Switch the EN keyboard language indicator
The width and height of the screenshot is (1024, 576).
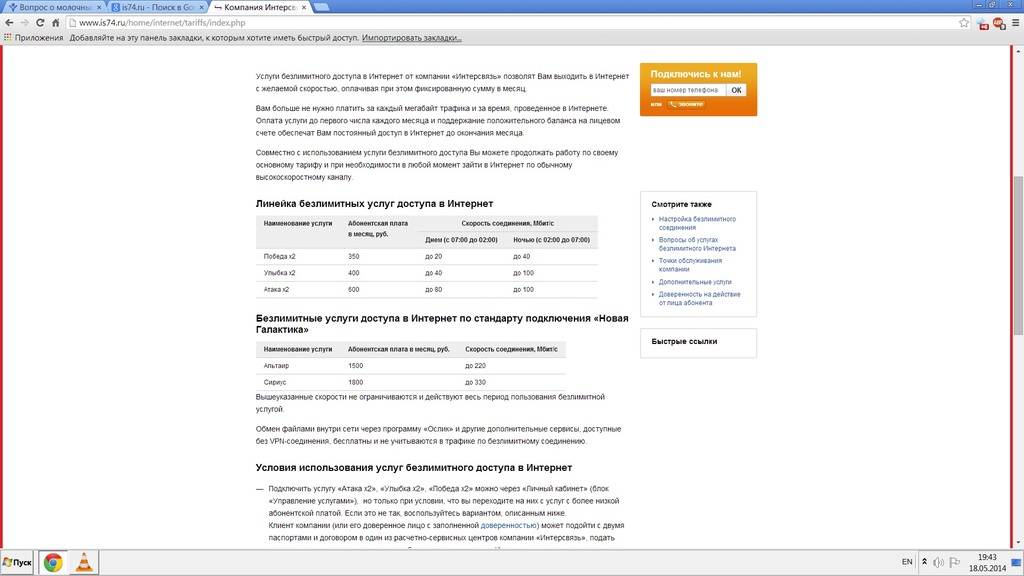tap(907, 562)
